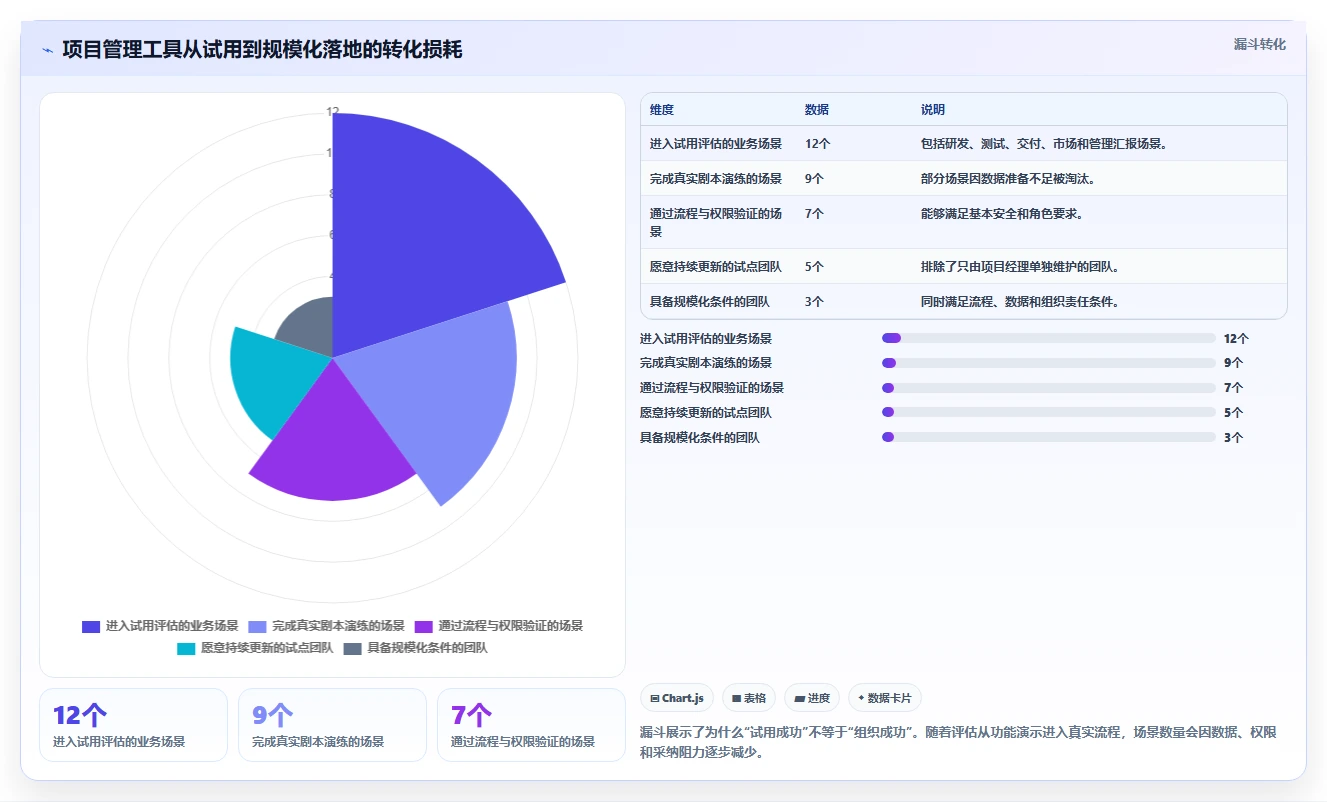Select the Chart.js tag chip
1327x802 pixels.
pyautogui.click(x=677, y=698)
